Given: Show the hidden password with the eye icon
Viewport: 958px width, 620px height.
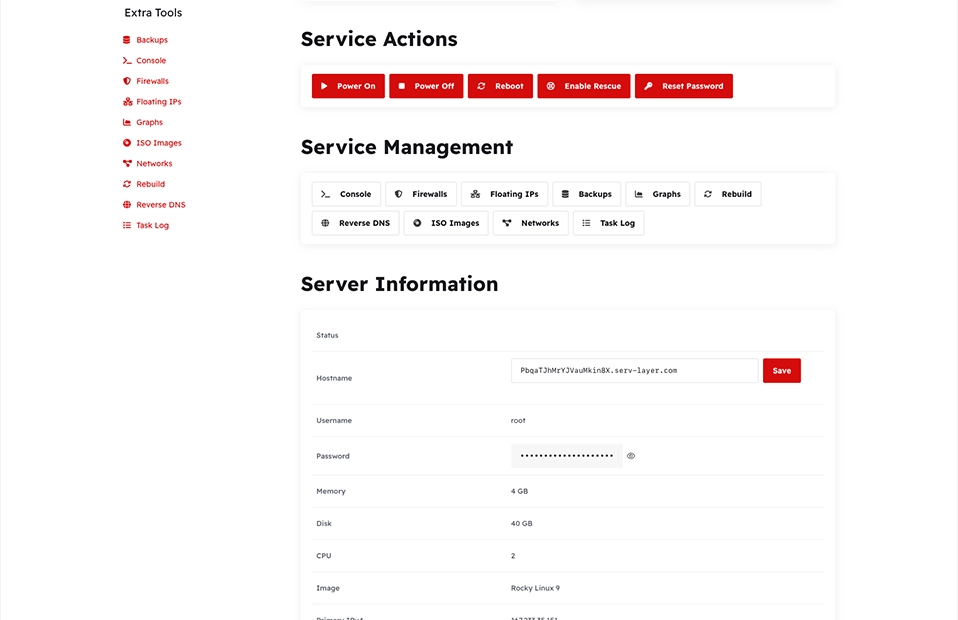Looking at the screenshot, I should pyautogui.click(x=631, y=456).
